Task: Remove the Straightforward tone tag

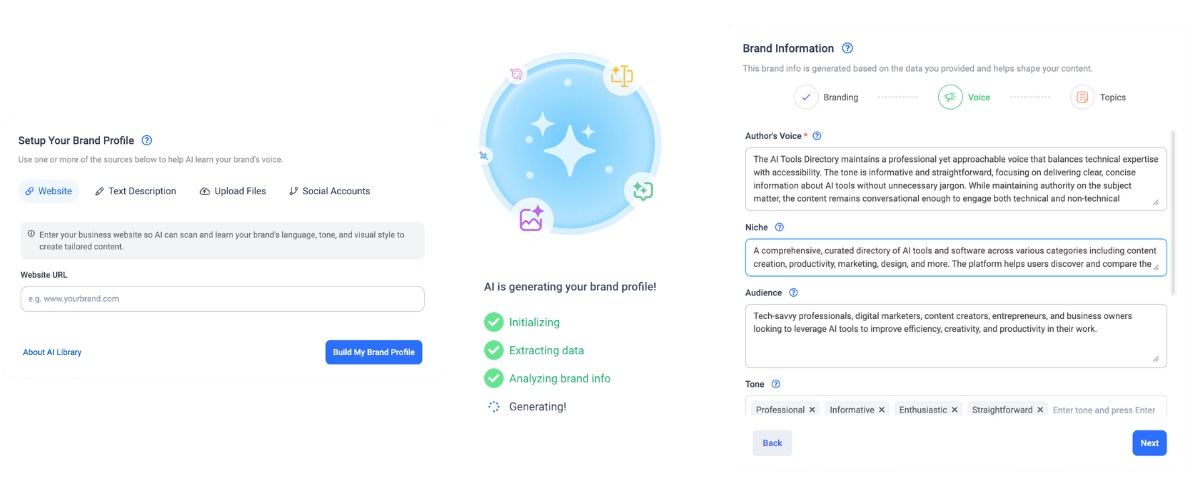Action: pos(1040,410)
